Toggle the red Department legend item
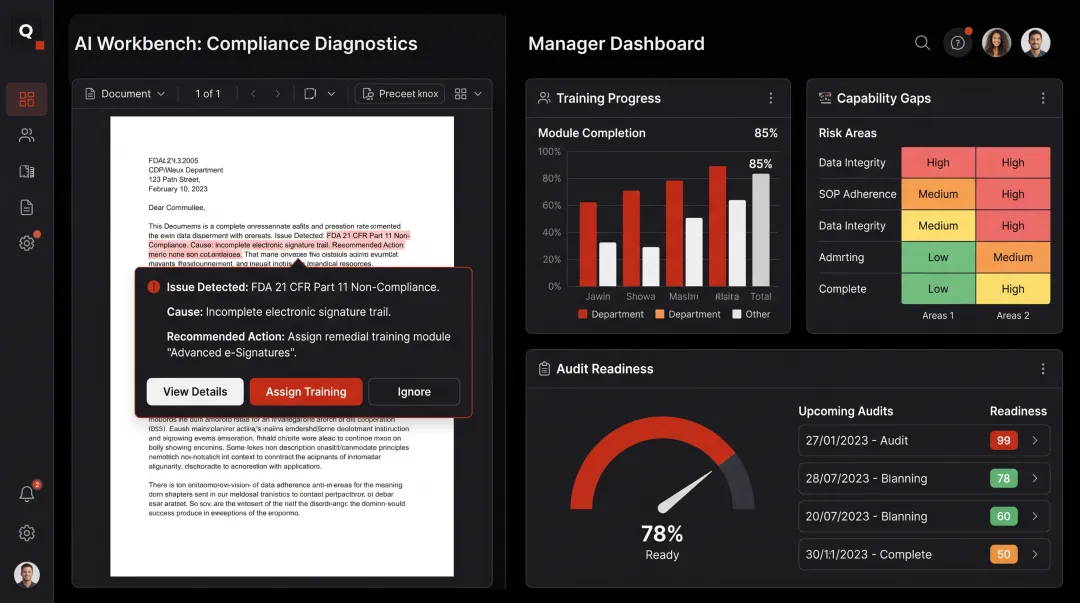1080x603 pixels. click(610, 314)
